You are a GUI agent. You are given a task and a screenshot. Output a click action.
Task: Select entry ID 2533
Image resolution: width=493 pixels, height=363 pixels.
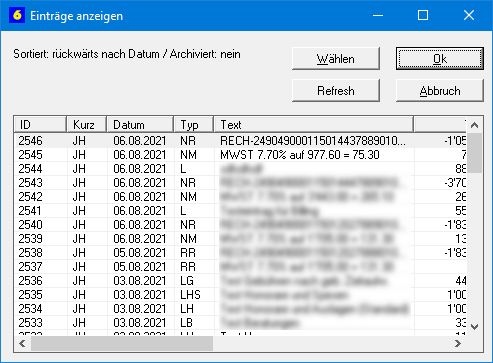(240, 323)
